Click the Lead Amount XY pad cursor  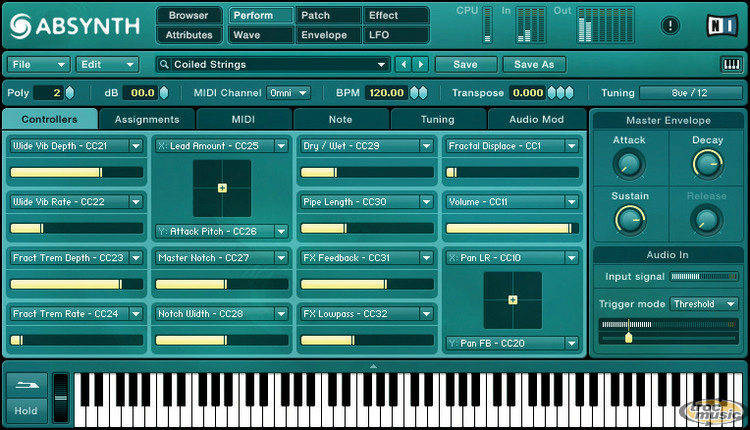tap(222, 188)
